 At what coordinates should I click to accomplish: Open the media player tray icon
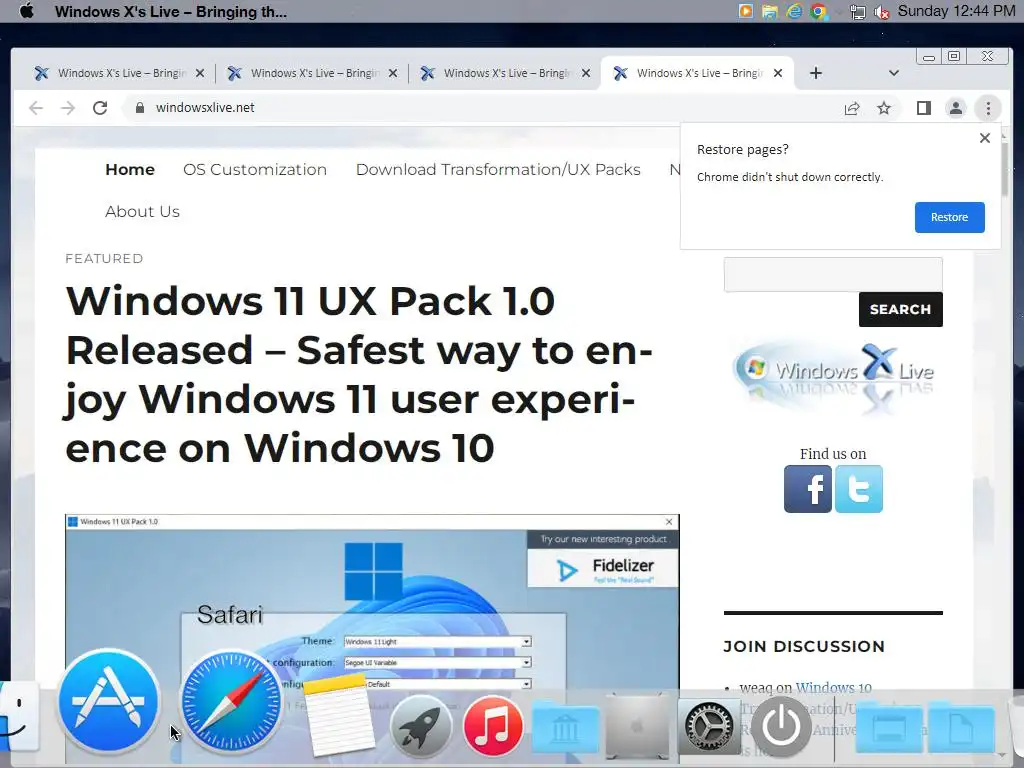[x=745, y=11]
